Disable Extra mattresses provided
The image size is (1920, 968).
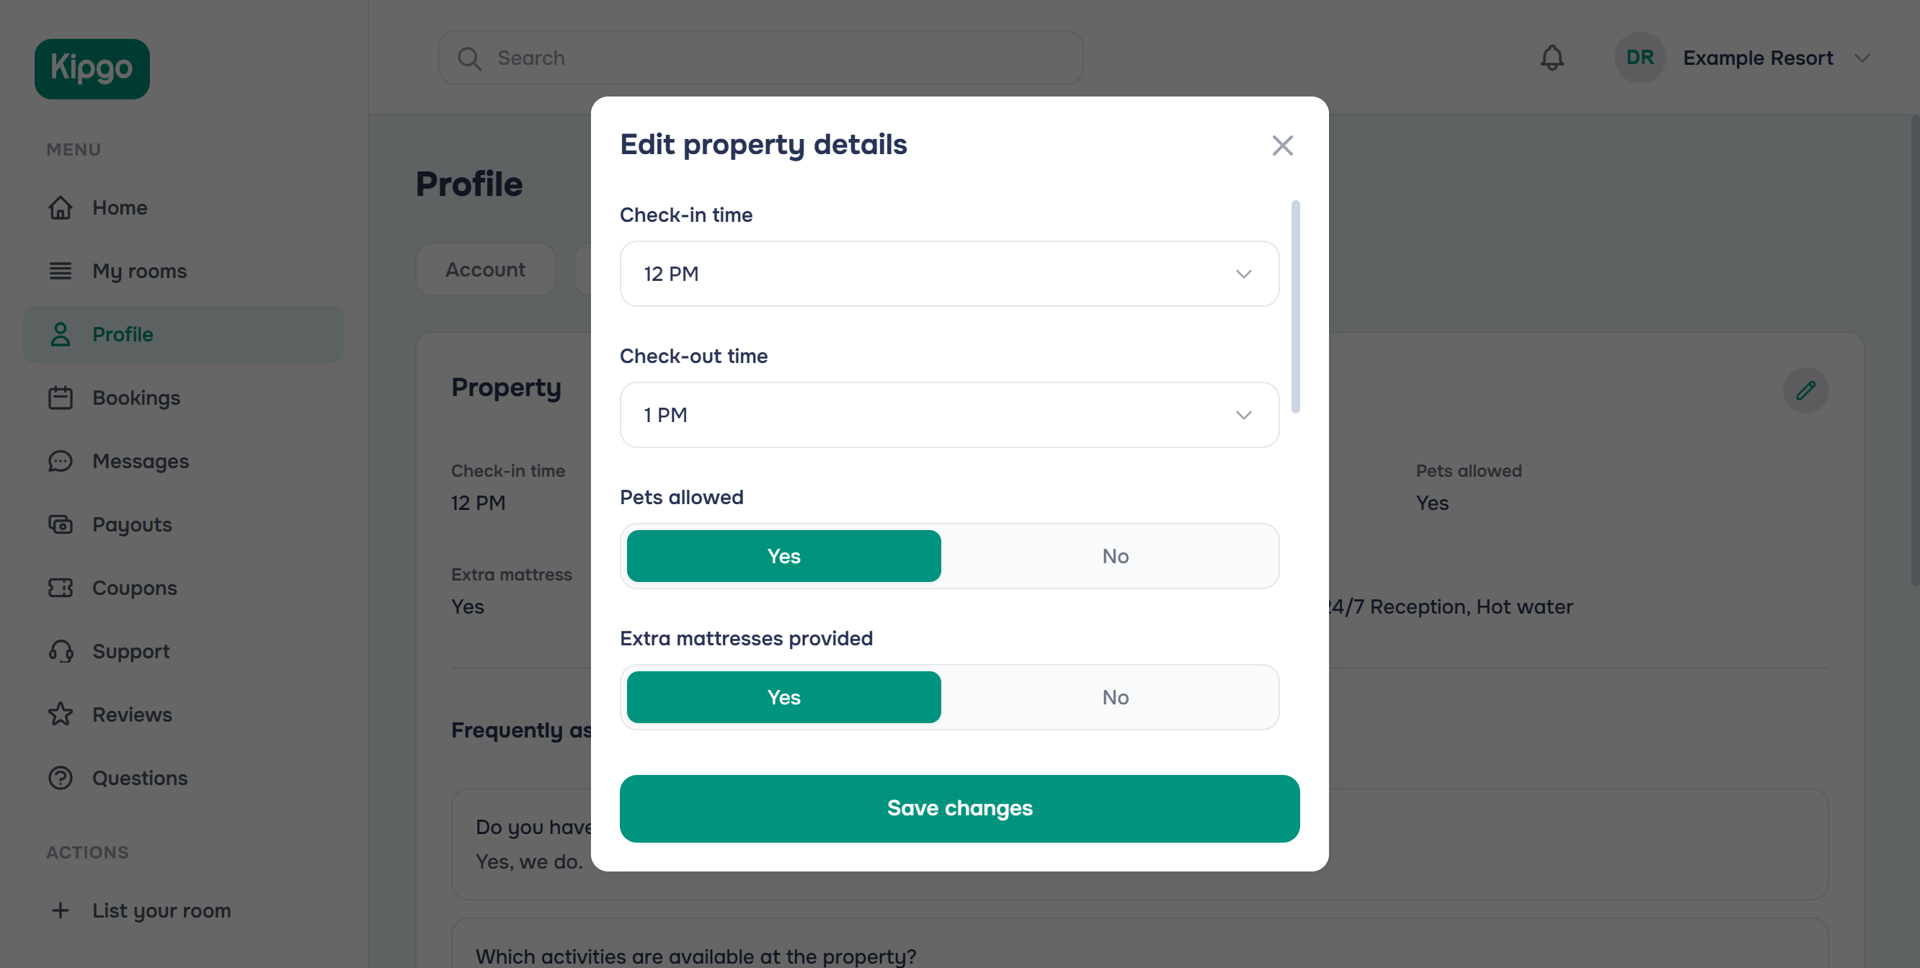[x=1114, y=697]
